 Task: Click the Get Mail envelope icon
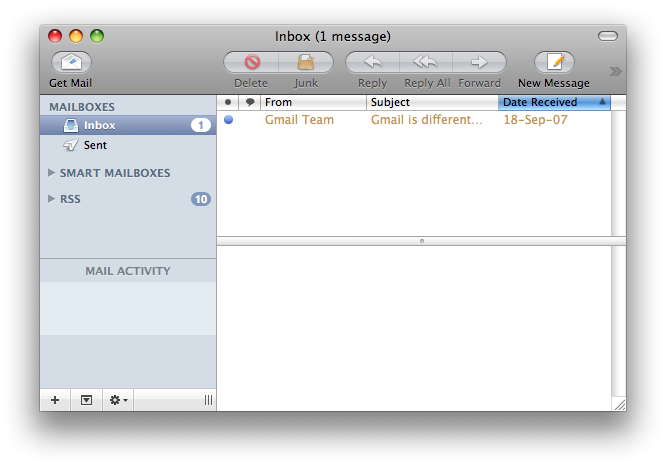71,62
